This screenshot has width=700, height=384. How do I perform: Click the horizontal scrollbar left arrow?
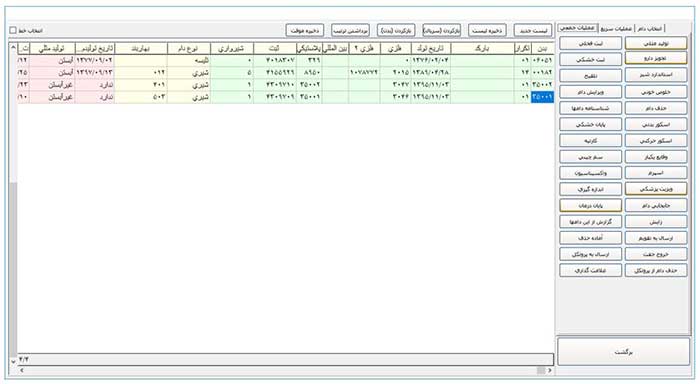pyautogui.click(x=21, y=370)
